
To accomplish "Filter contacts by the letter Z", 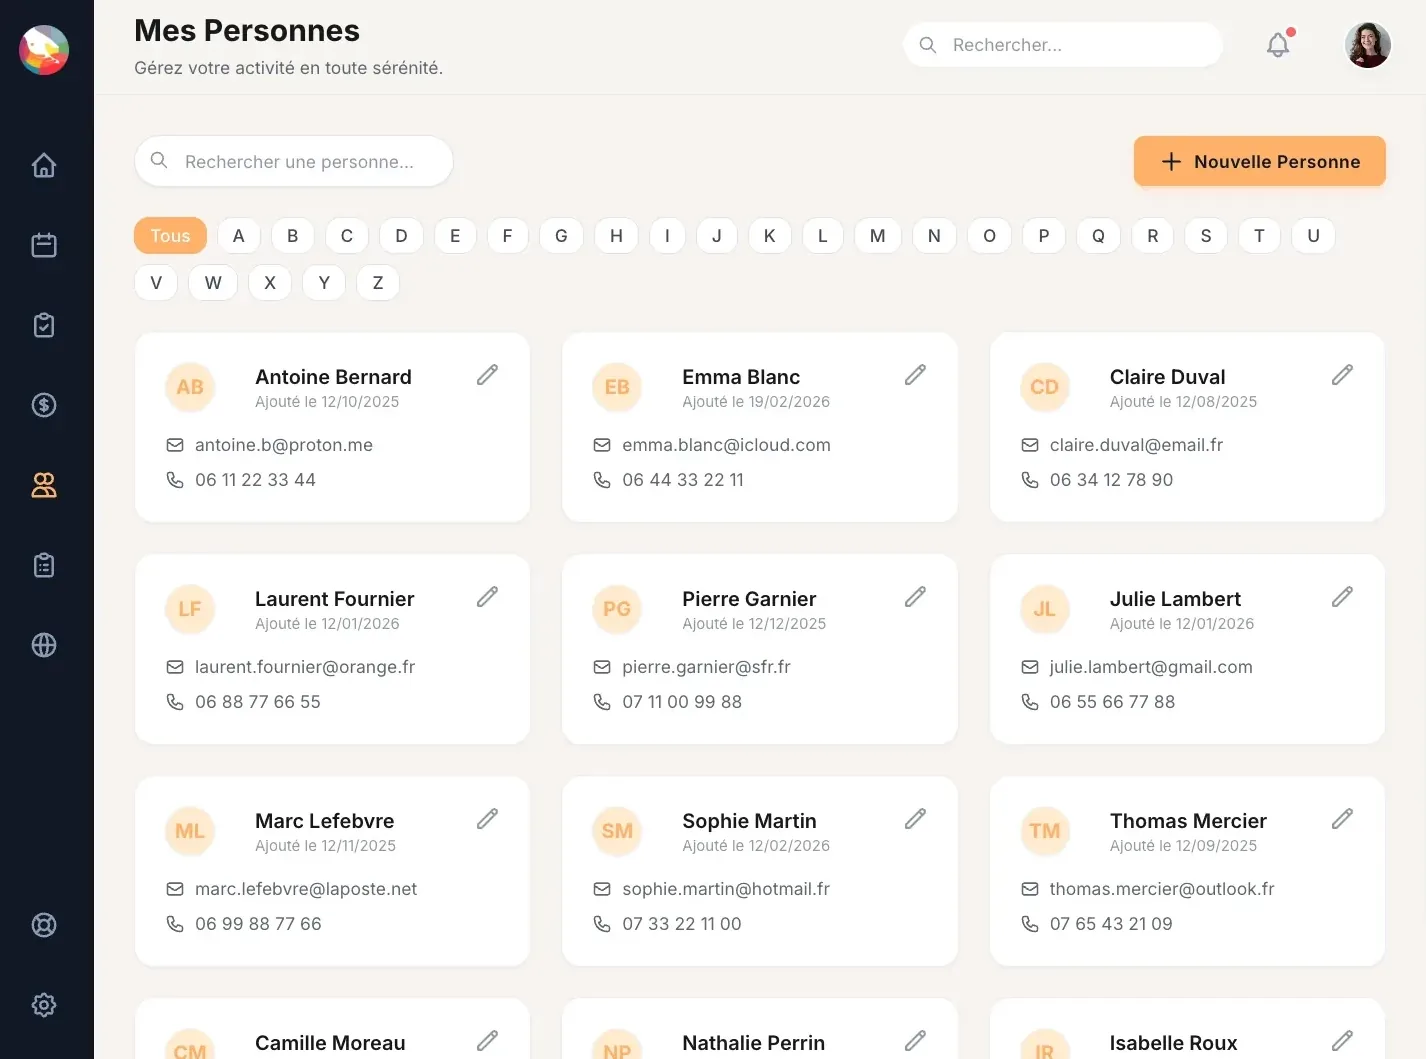I will point(377,282).
